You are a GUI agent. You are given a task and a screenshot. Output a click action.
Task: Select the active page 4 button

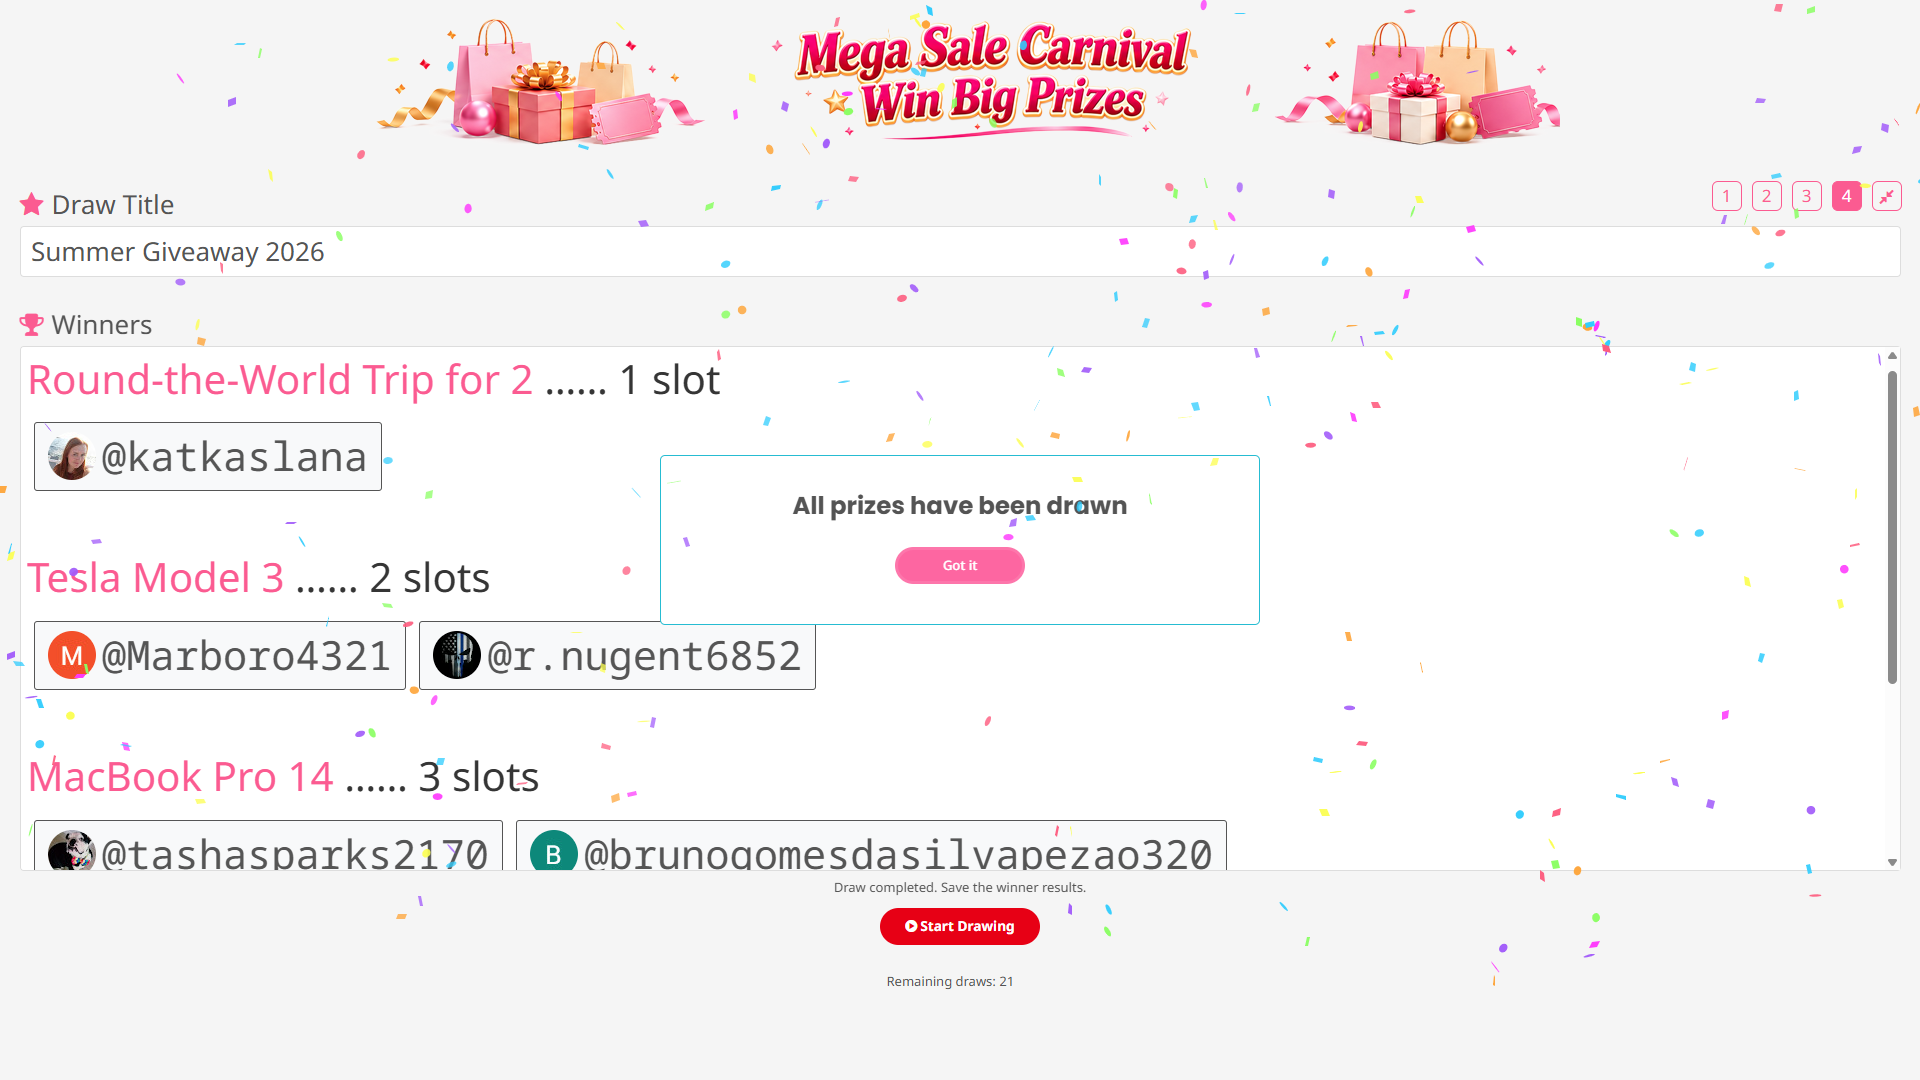[x=1846, y=196]
